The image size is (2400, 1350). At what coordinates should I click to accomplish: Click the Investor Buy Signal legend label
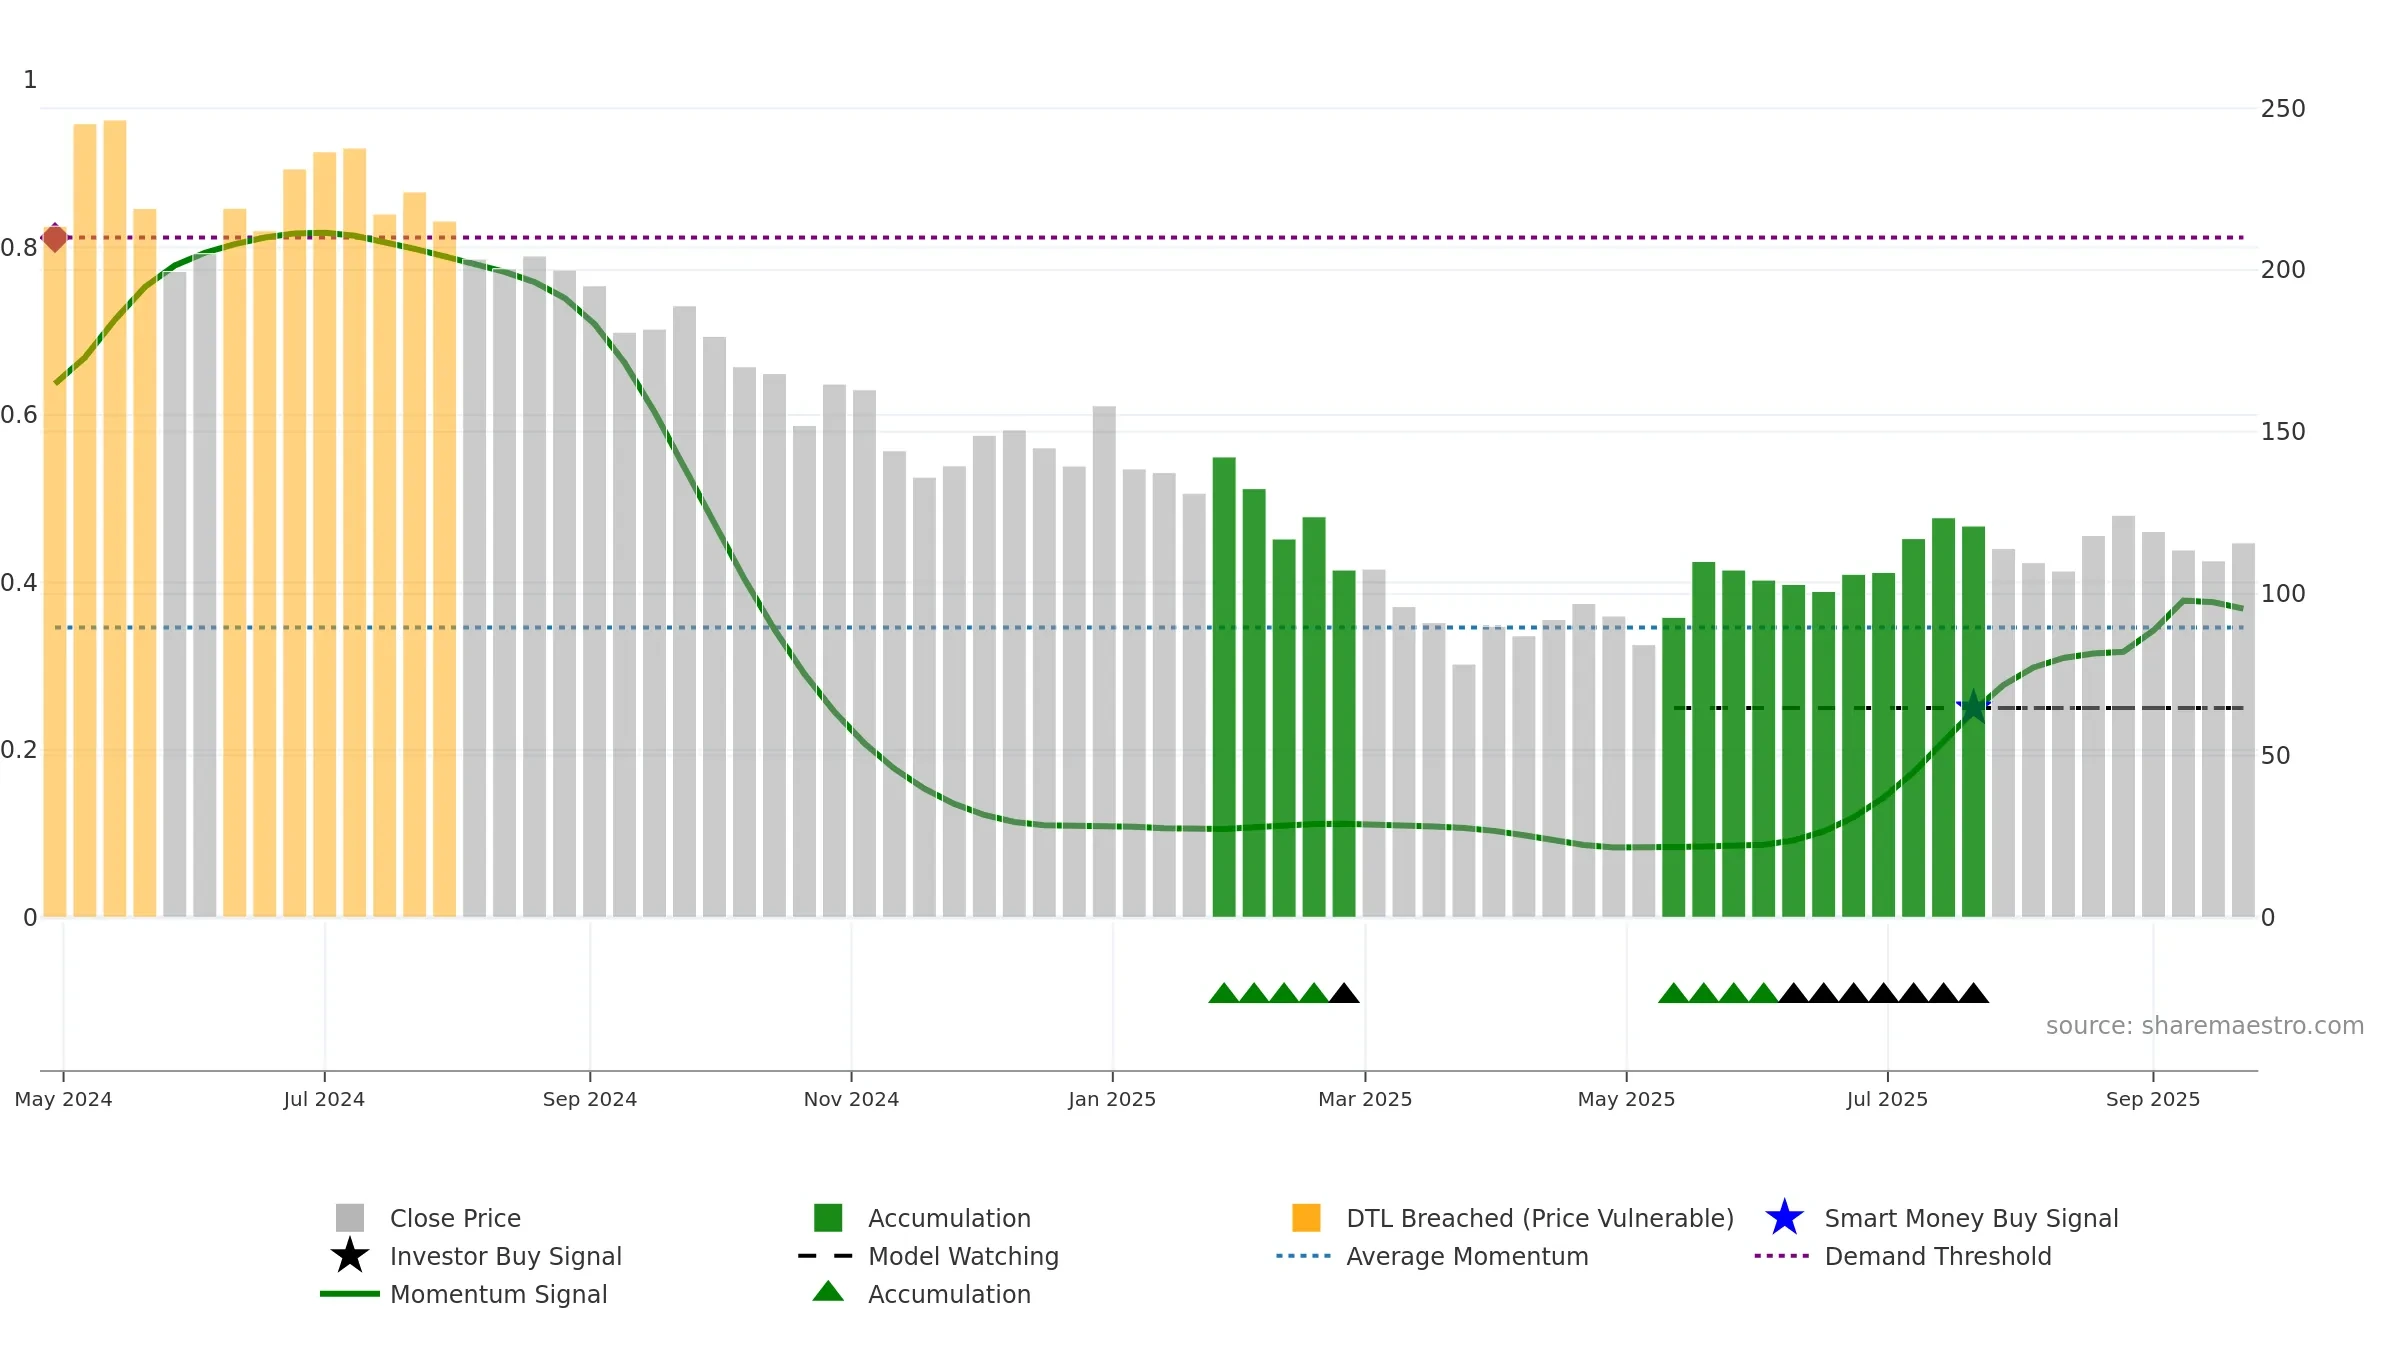point(506,1256)
